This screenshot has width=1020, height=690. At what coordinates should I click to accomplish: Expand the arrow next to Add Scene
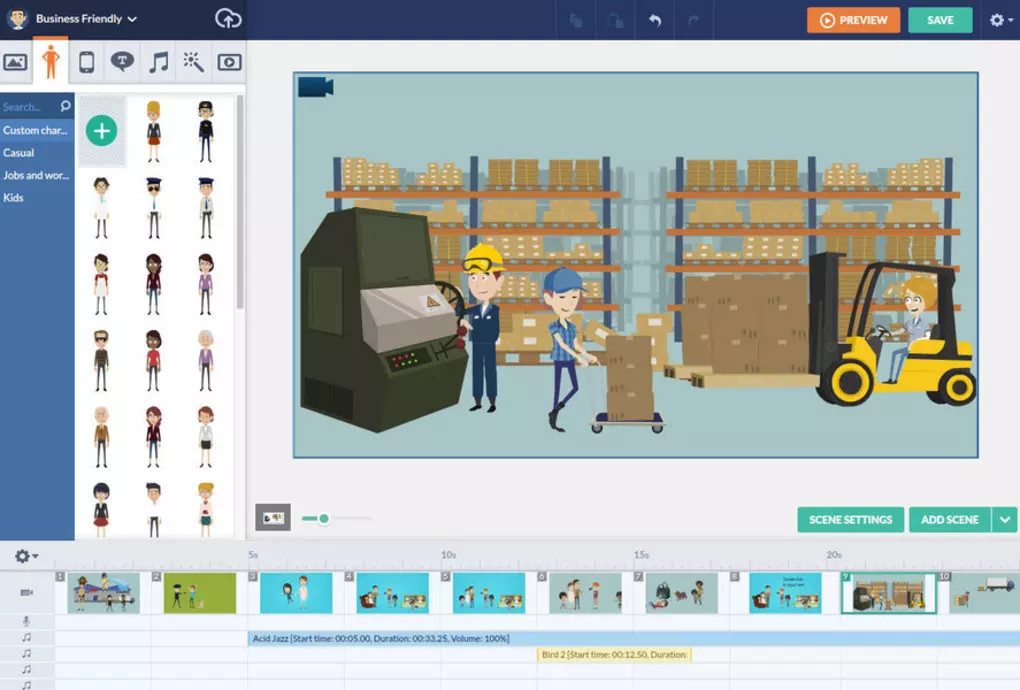[x=1004, y=520]
